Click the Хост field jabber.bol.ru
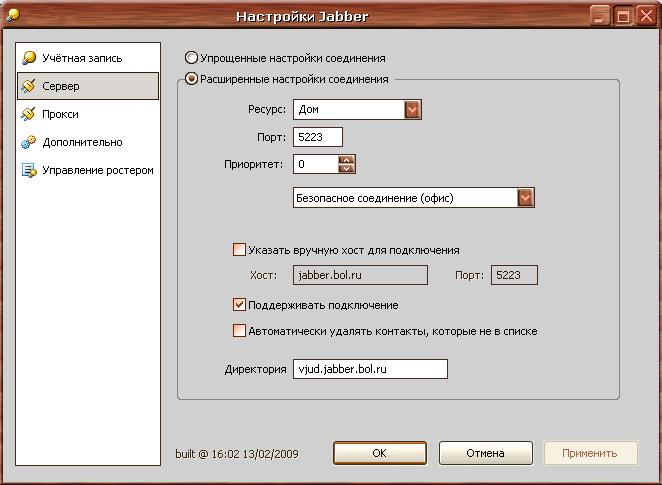This screenshot has width=662, height=485. coord(361,275)
